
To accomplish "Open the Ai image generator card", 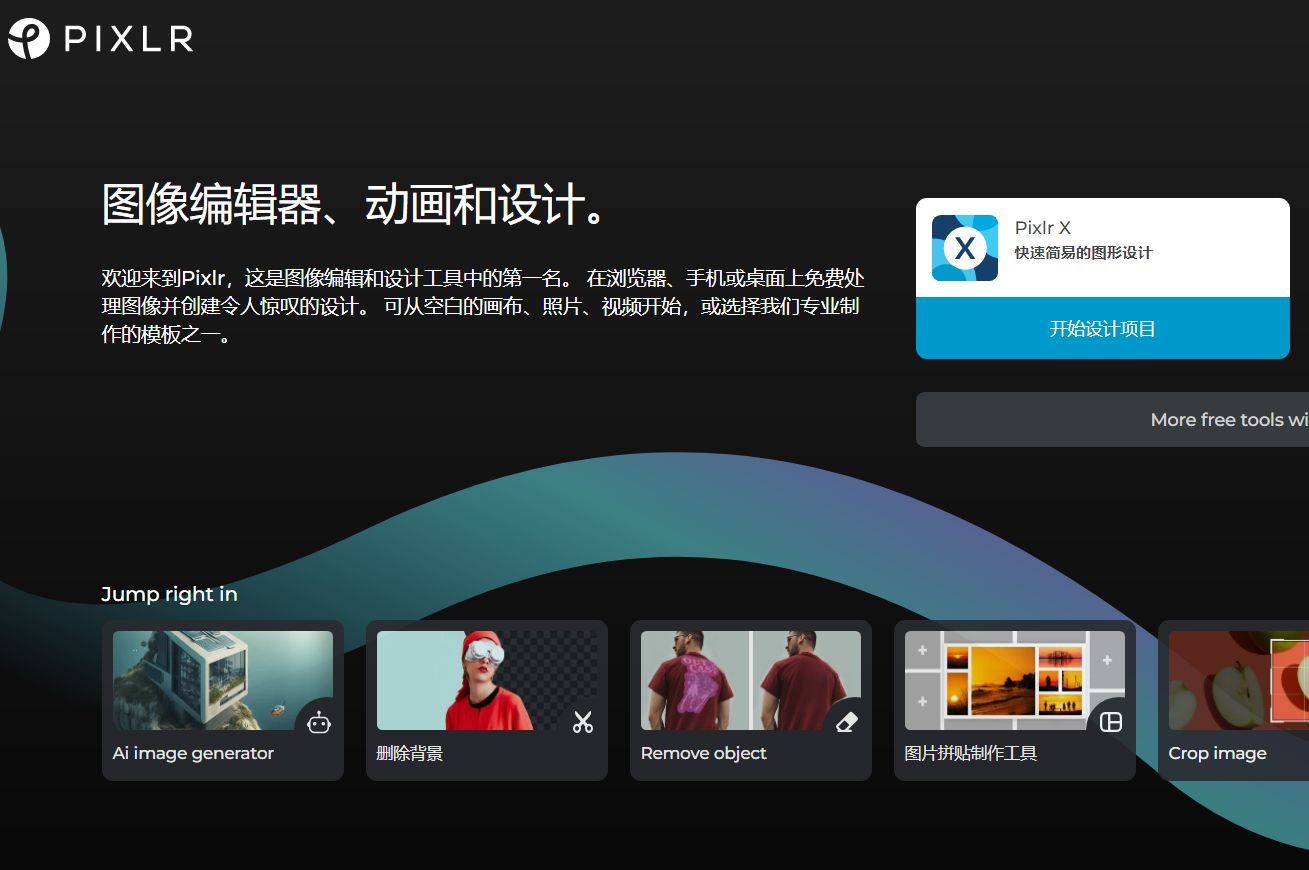I will [222, 680].
